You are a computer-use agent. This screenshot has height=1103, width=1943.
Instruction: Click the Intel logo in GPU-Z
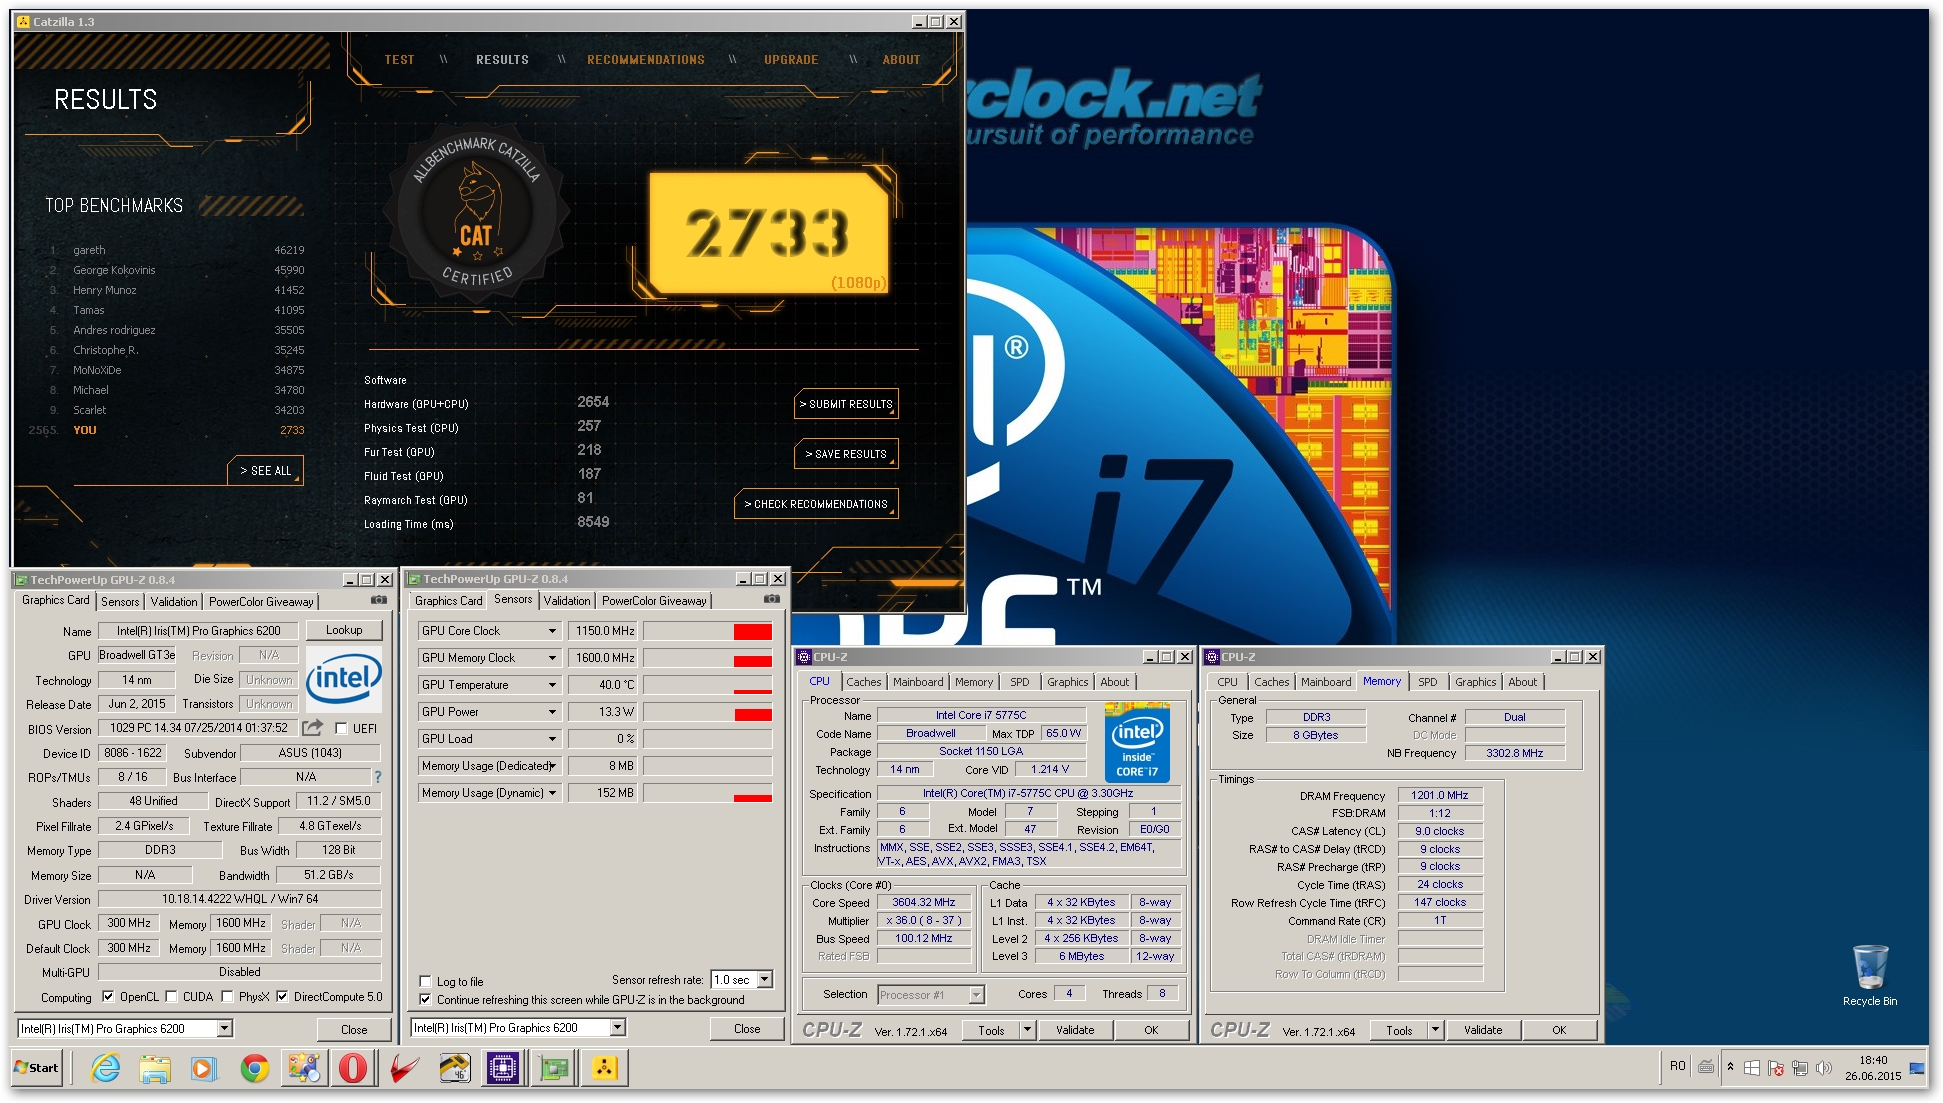pos(343,678)
